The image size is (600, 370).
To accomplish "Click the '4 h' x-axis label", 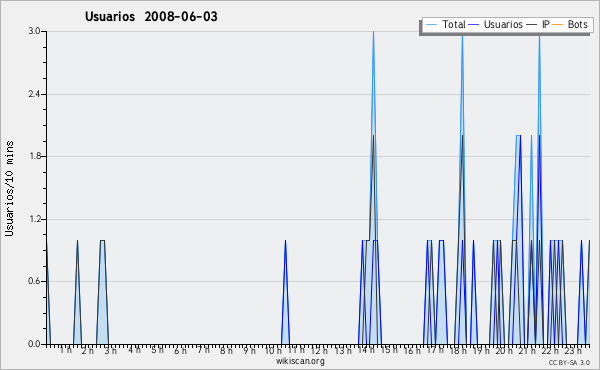I will click(134, 350).
